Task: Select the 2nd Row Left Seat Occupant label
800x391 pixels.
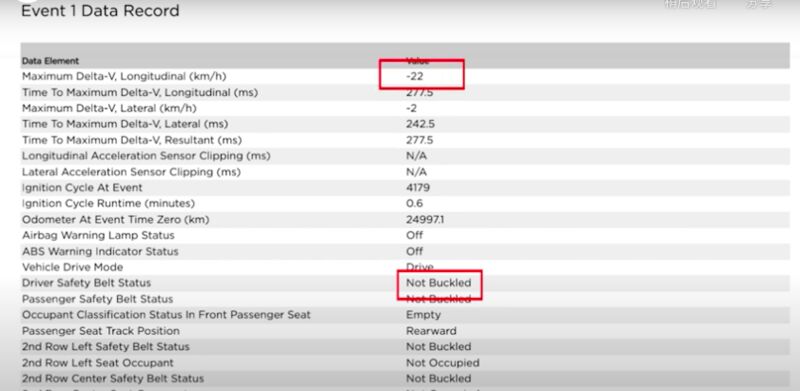Action: click(97, 363)
